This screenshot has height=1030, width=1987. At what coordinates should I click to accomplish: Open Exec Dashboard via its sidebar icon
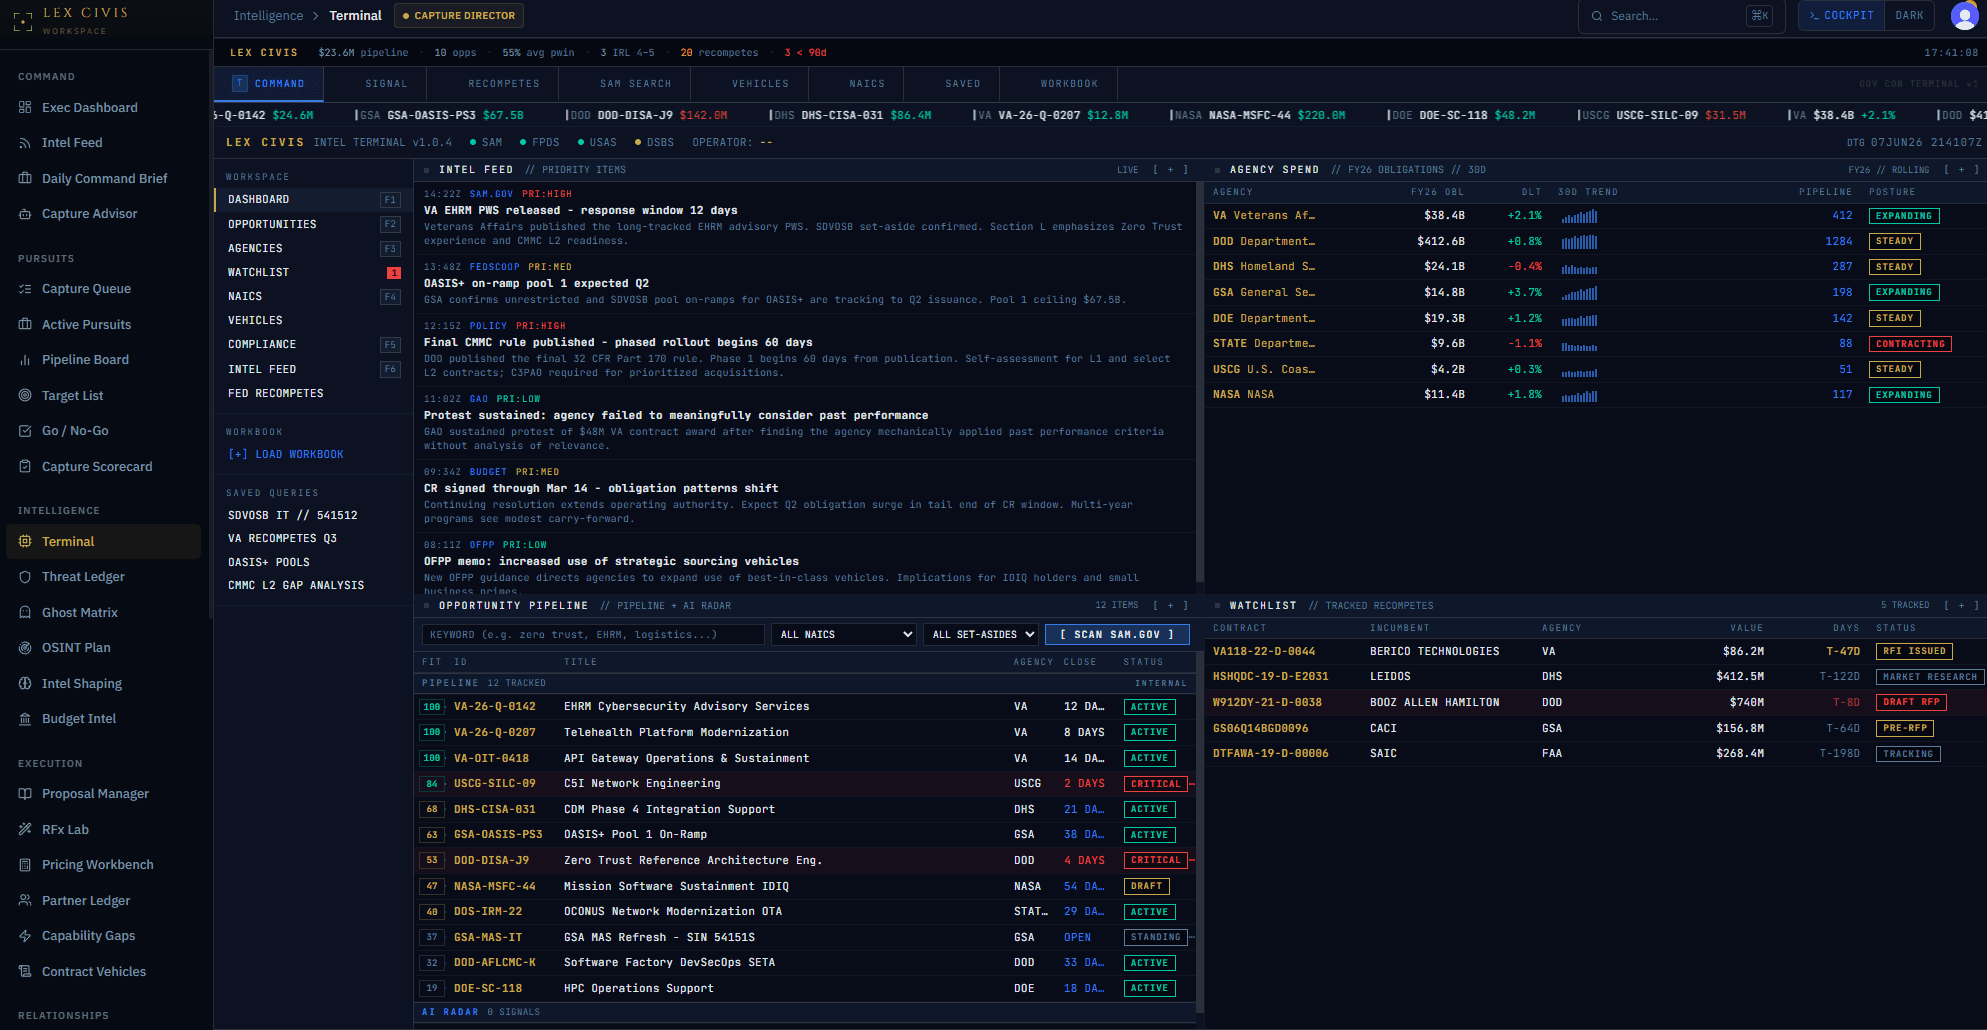point(25,108)
